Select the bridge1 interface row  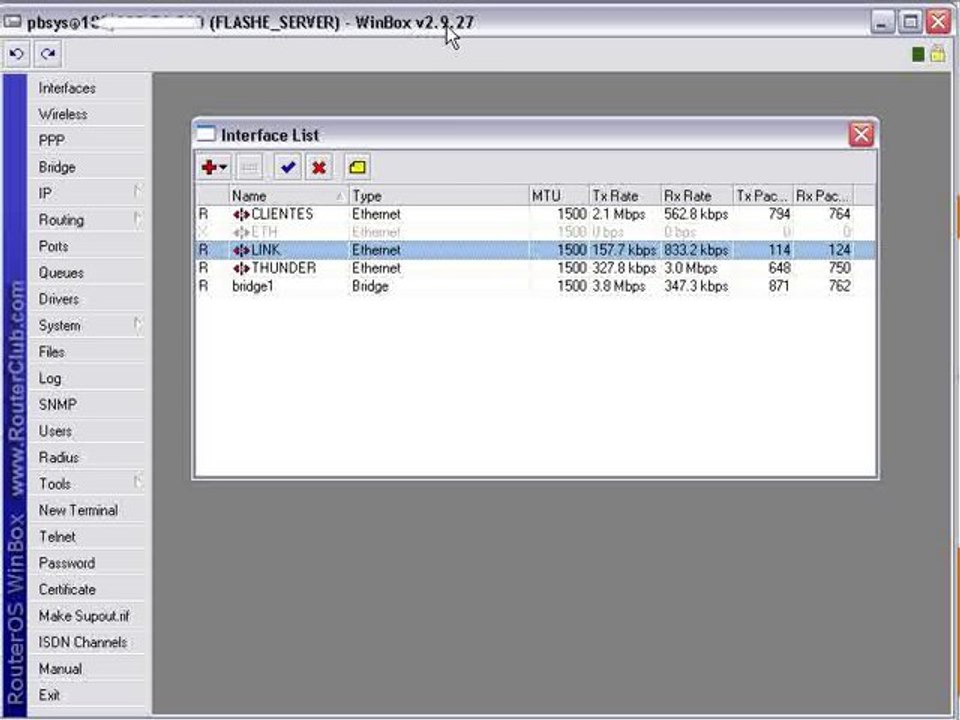coord(534,286)
